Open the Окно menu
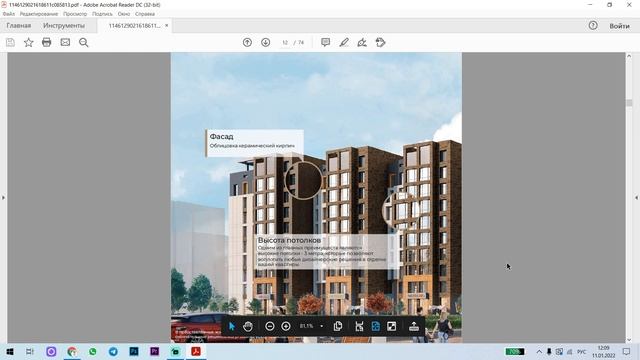The height and width of the screenshot is (360, 640). tap(124, 14)
